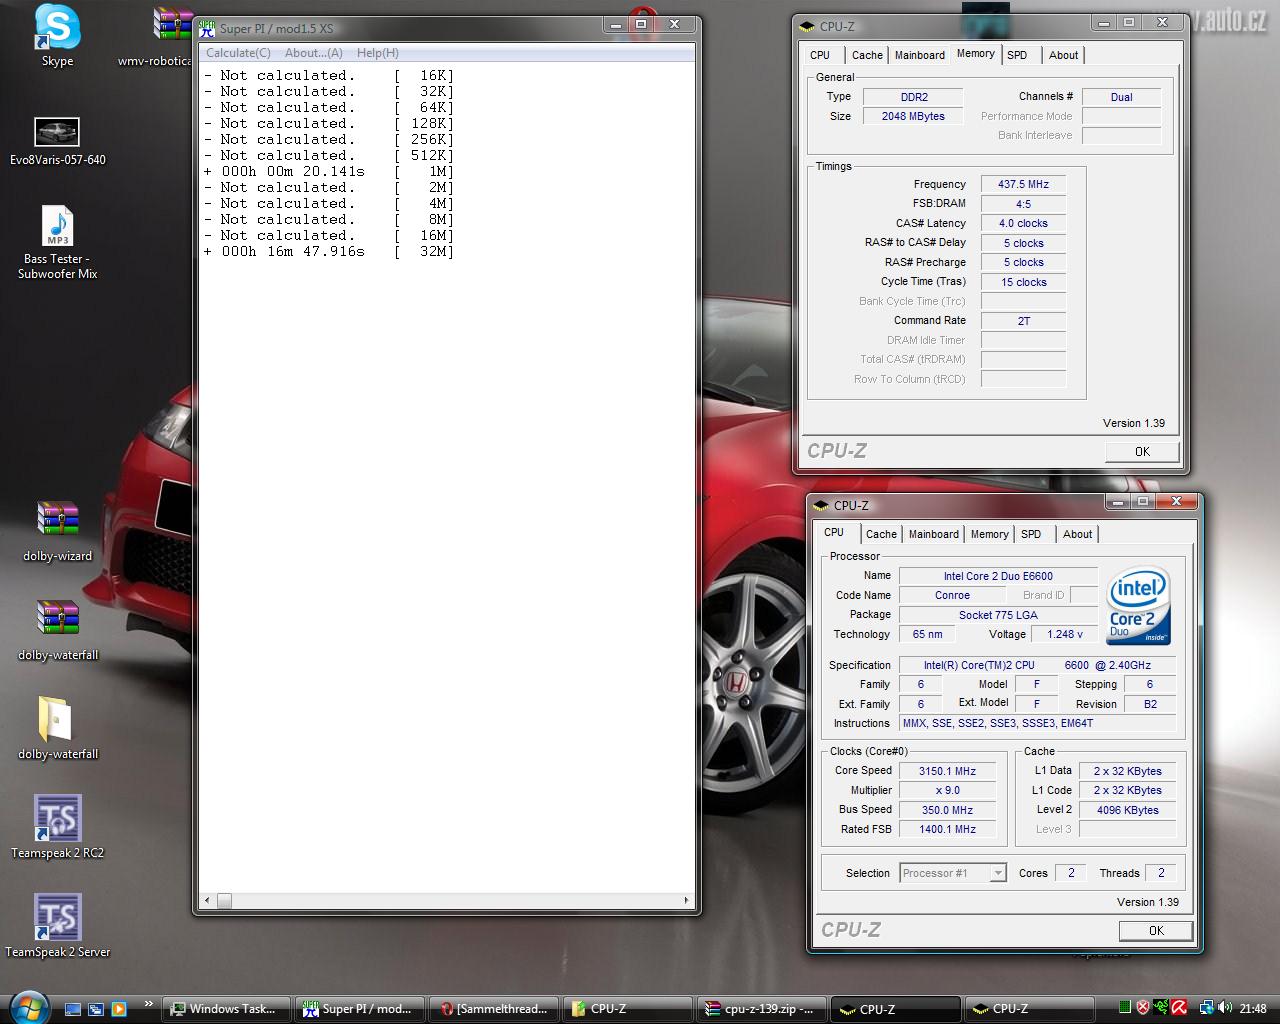Click the Intel Core 2 Duo logo
Image resolution: width=1280 pixels, height=1024 pixels.
[x=1139, y=607]
